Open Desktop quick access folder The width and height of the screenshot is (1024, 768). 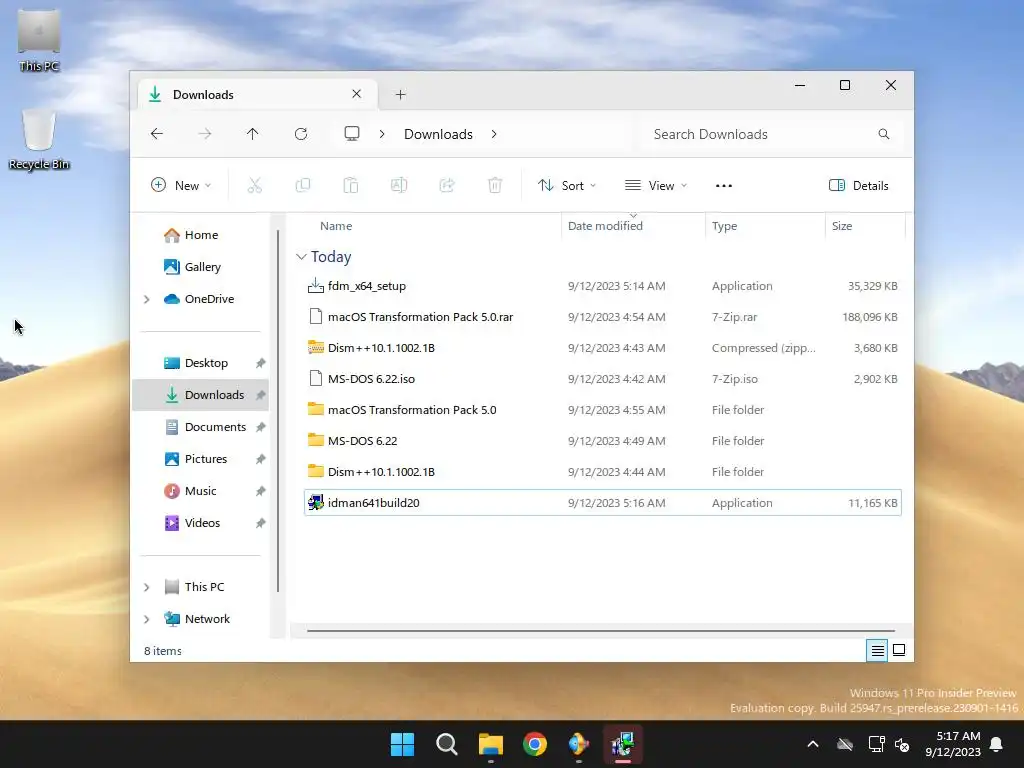tap(200, 363)
